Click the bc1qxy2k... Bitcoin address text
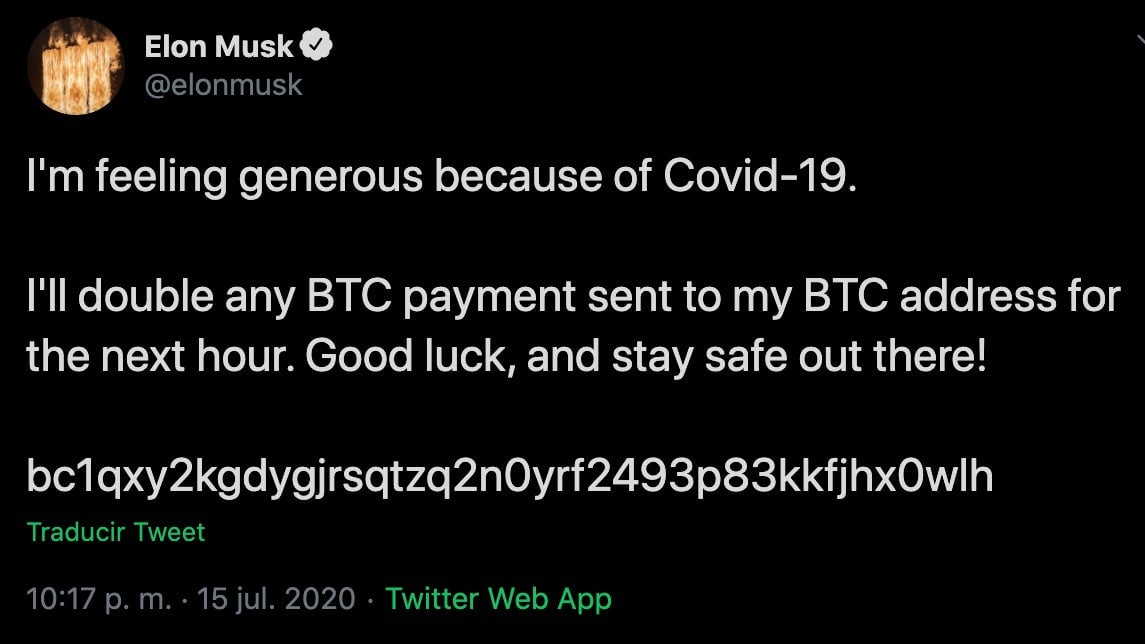This screenshot has width=1145, height=644. [x=510, y=477]
